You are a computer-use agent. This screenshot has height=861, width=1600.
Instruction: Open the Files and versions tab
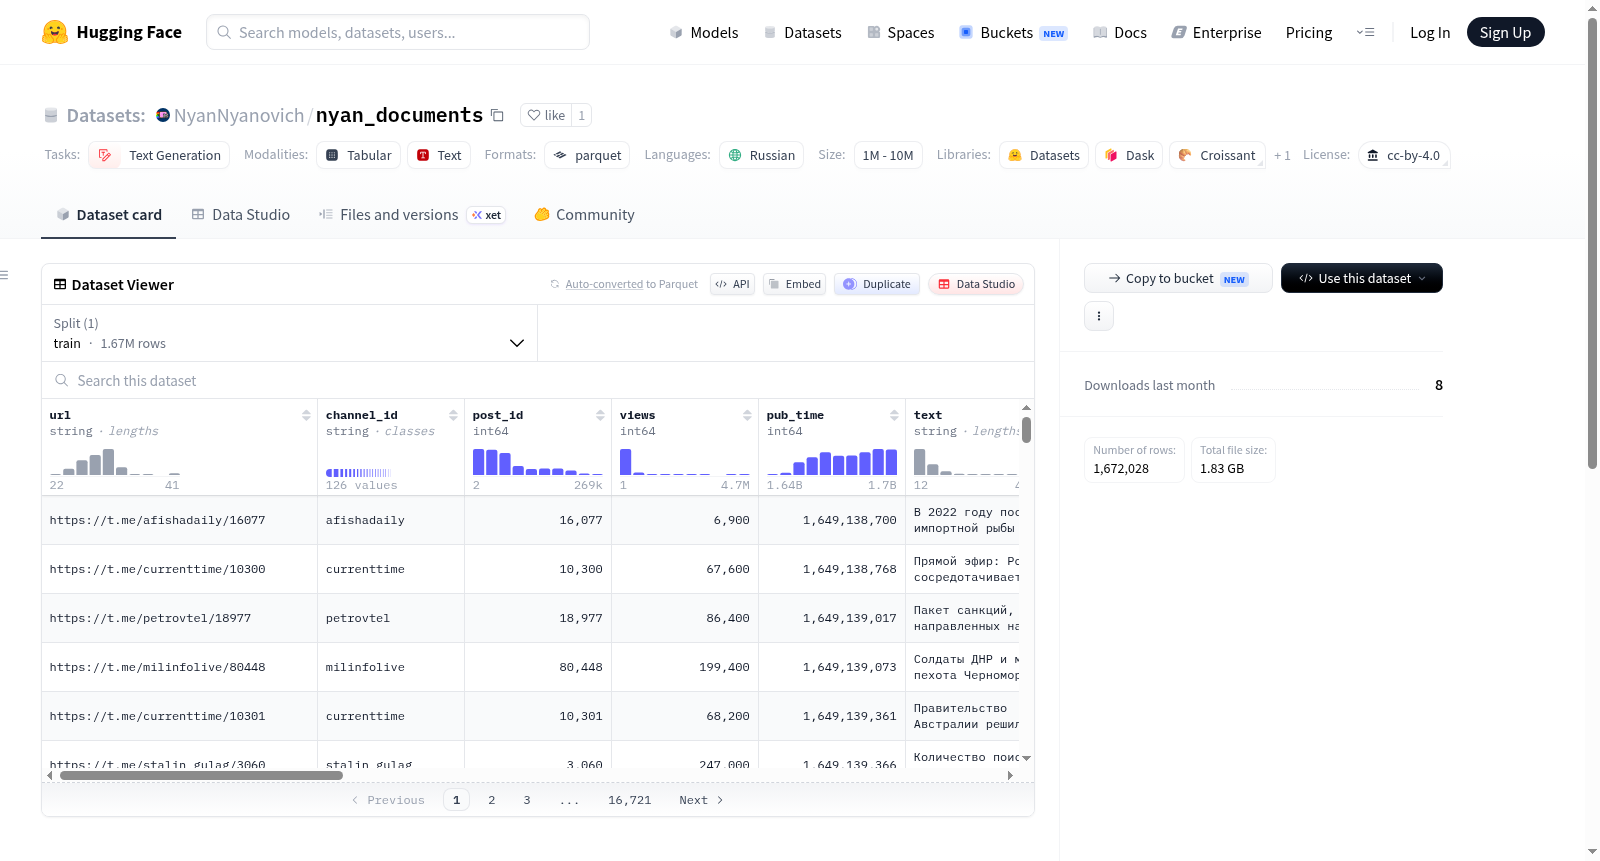(x=412, y=214)
